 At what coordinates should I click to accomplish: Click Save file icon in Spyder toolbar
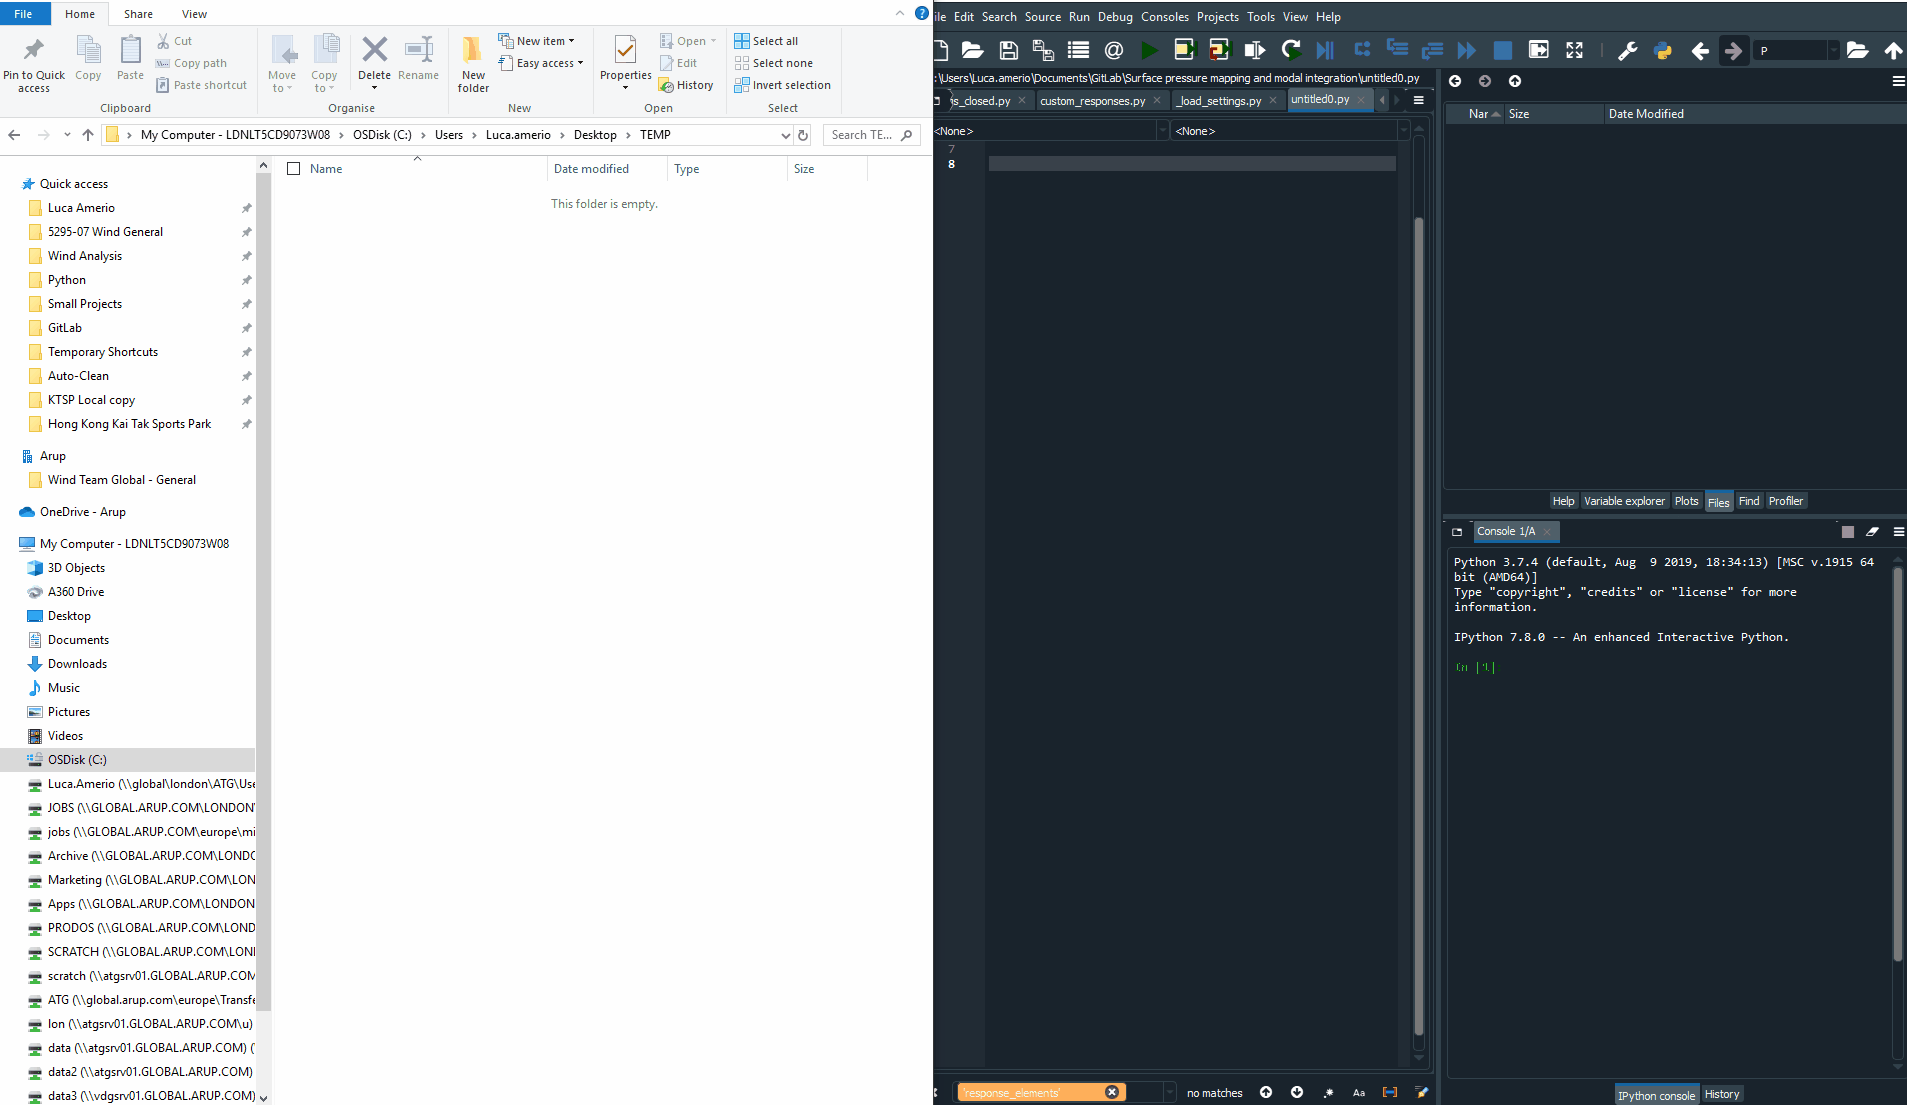[x=1008, y=50]
